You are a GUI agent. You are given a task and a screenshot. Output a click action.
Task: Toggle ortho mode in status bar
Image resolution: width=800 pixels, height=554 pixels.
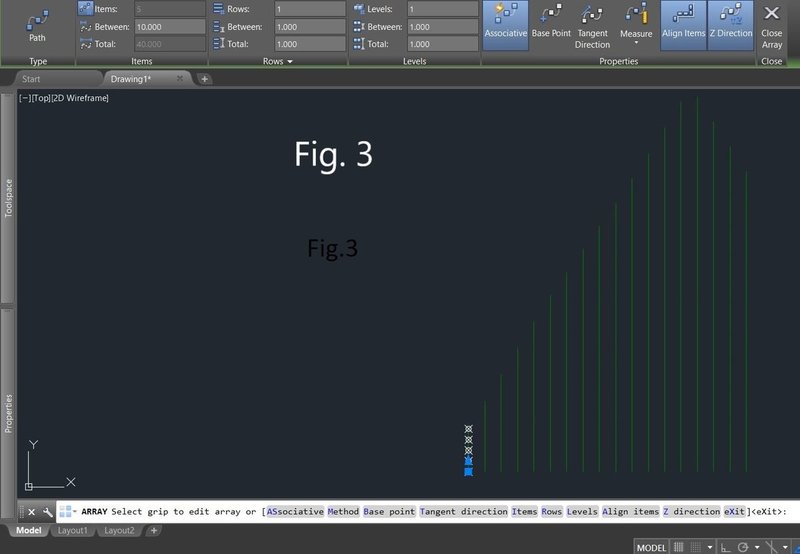tap(726, 547)
